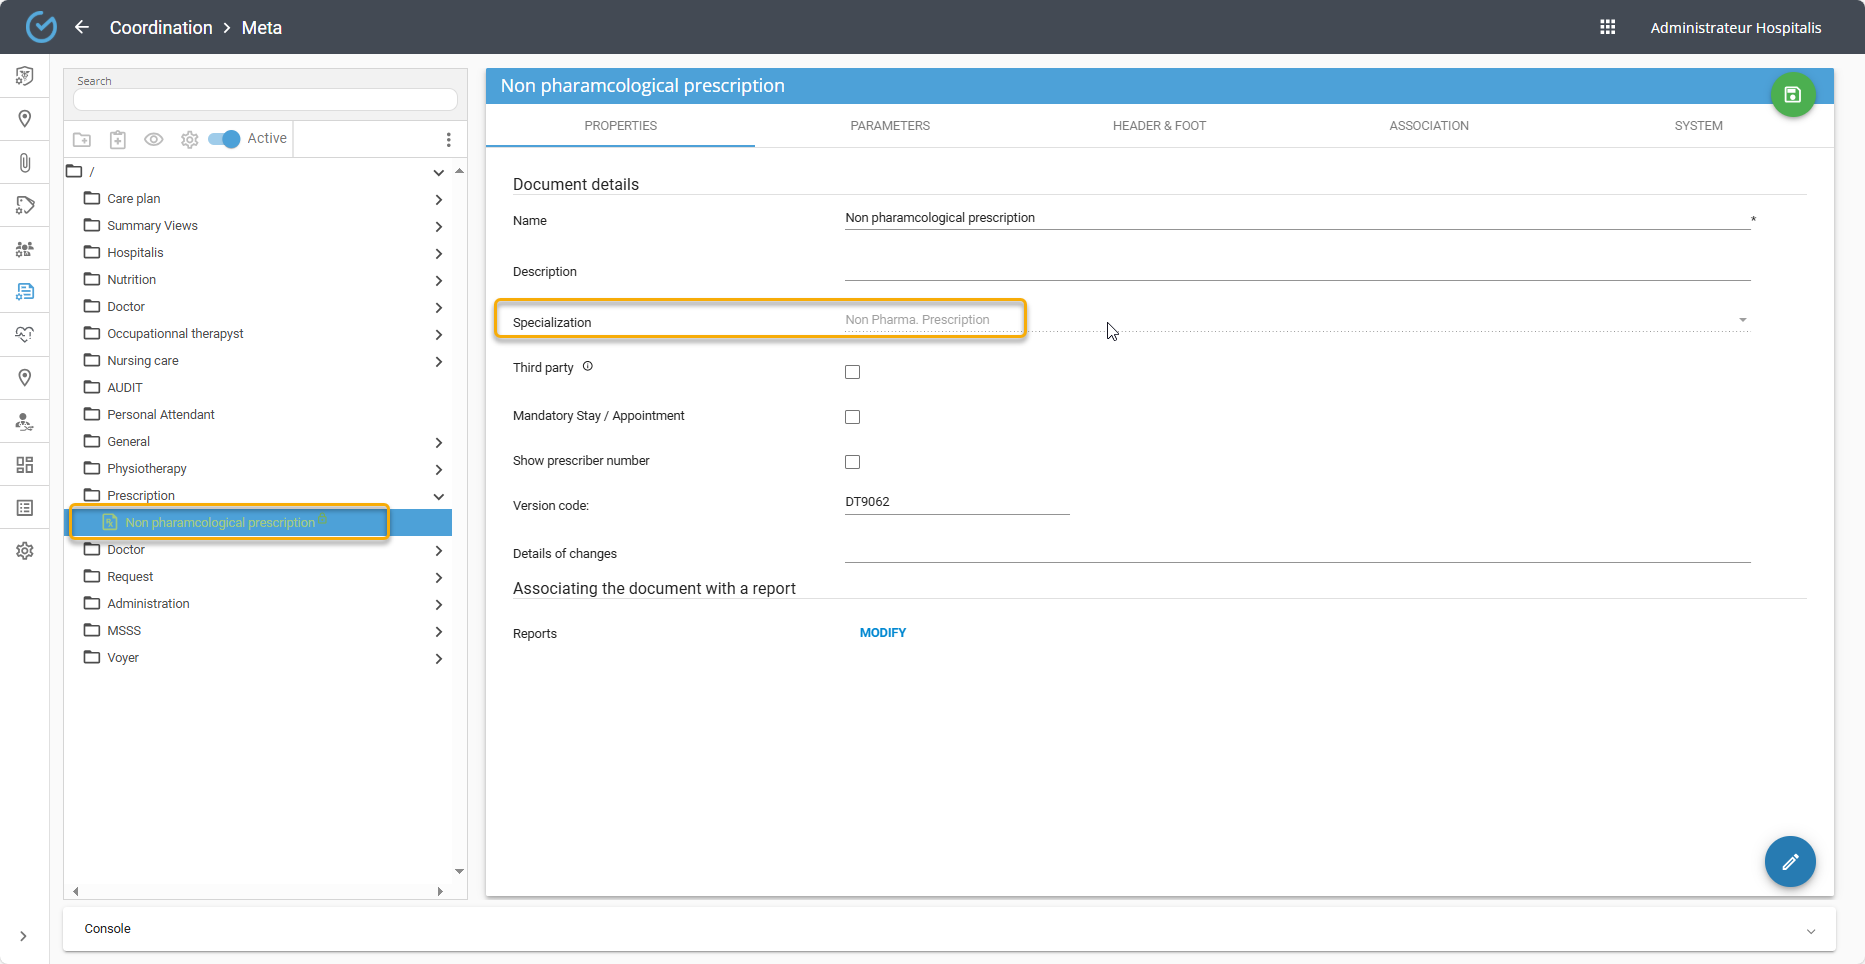Viewport: 1865px width, 964px height.
Task: Collapse the Prescription folder
Action: click(x=438, y=496)
